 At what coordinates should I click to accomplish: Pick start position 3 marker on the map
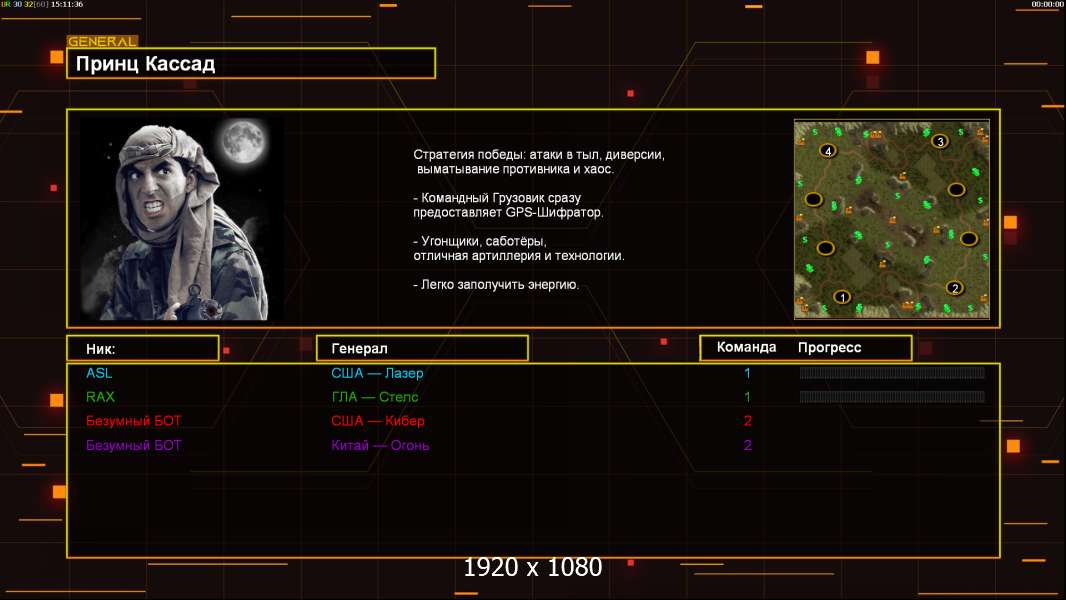coord(939,141)
